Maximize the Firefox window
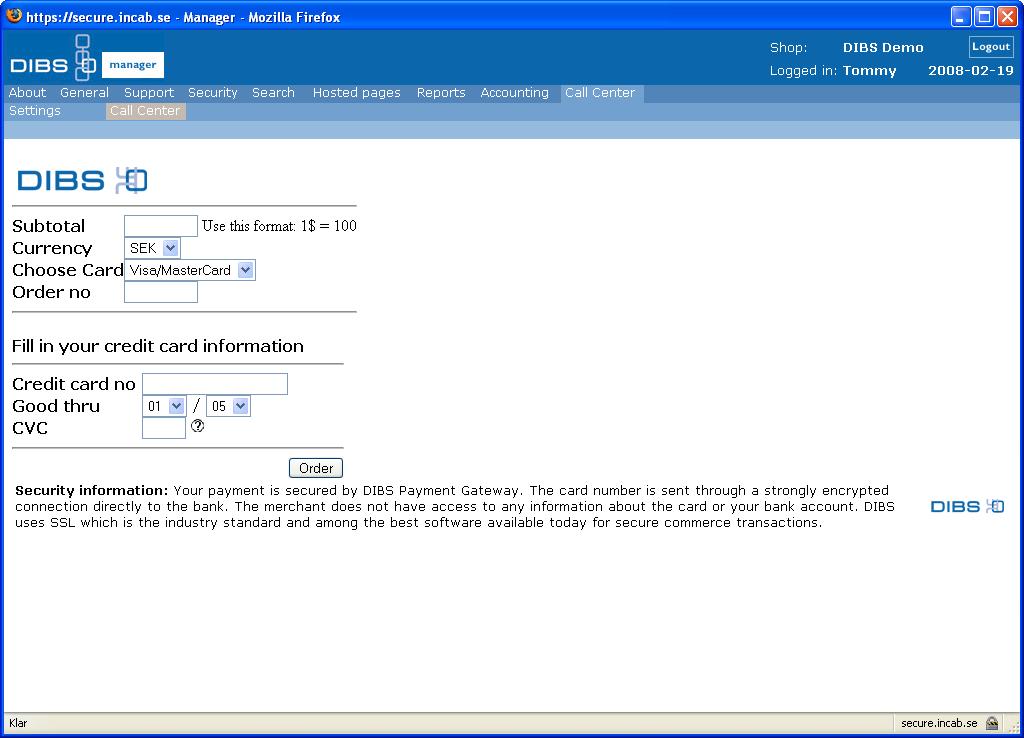The image size is (1024, 738). (x=984, y=16)
